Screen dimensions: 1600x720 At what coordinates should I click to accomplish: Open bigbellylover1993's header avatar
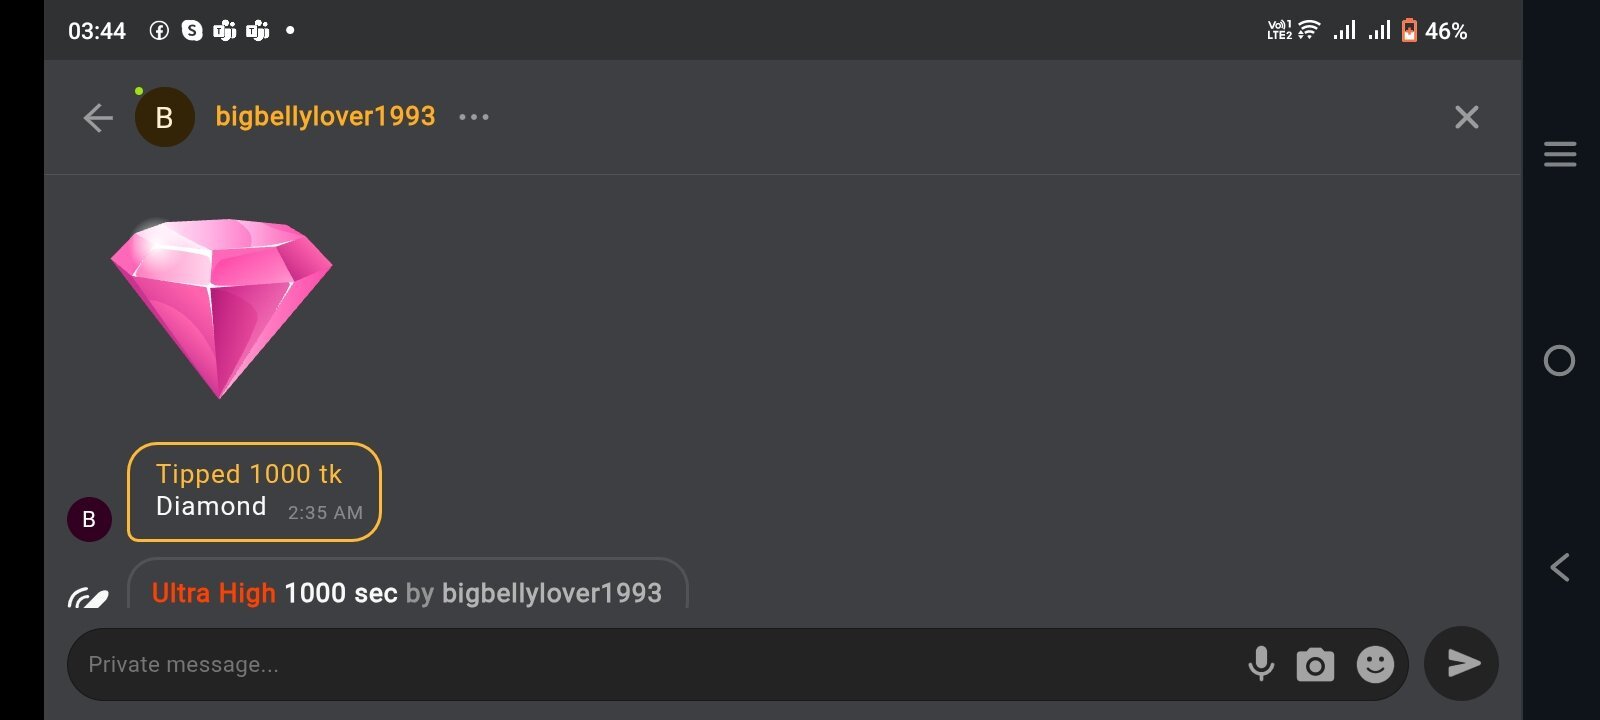click(165, 118)
